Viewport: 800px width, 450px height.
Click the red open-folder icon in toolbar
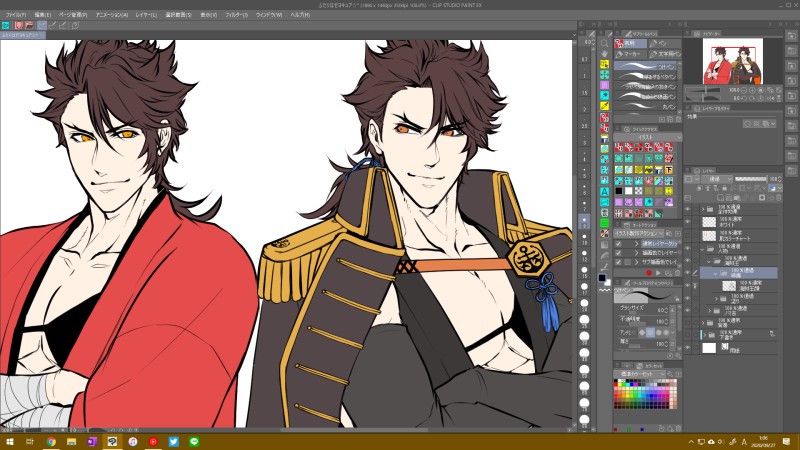click(x=29, y=25)
